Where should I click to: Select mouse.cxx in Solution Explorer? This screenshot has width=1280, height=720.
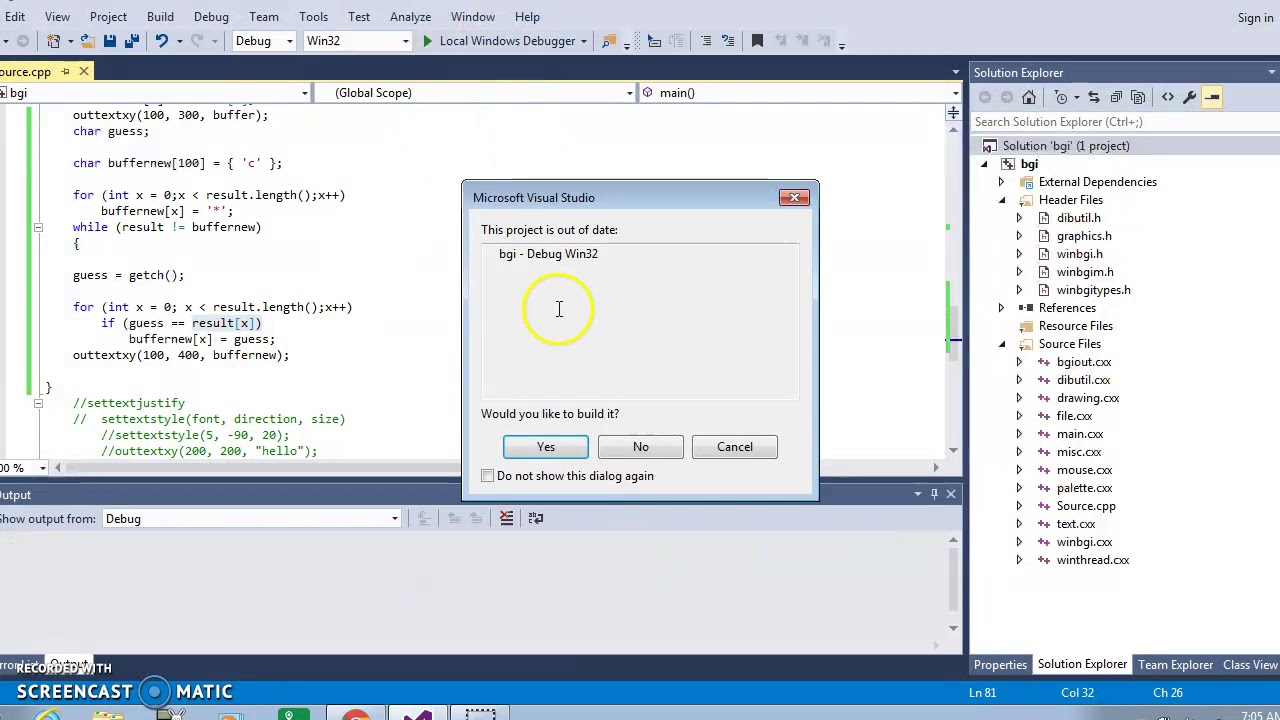[1084, 470]
